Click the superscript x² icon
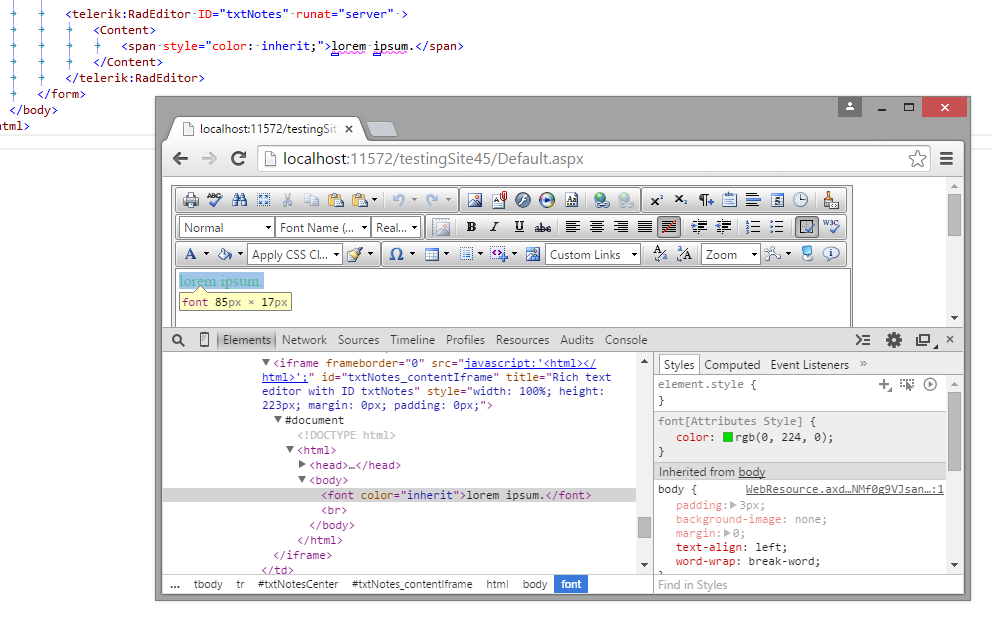This screenshot has width=992, height=618. [656, 200]
